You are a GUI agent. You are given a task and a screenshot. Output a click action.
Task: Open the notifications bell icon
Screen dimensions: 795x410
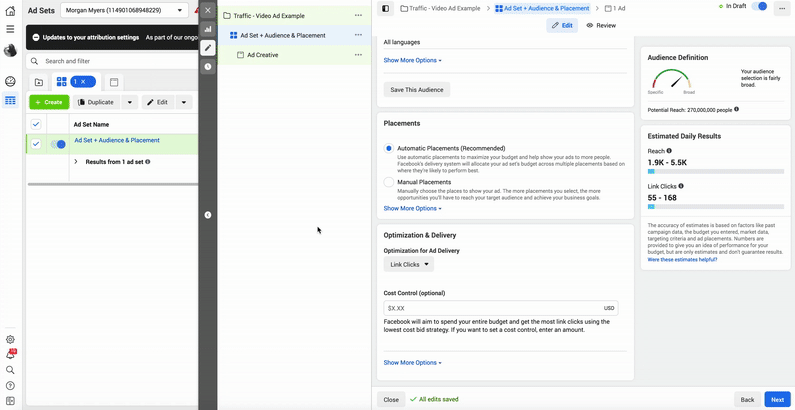click(10, 354)
